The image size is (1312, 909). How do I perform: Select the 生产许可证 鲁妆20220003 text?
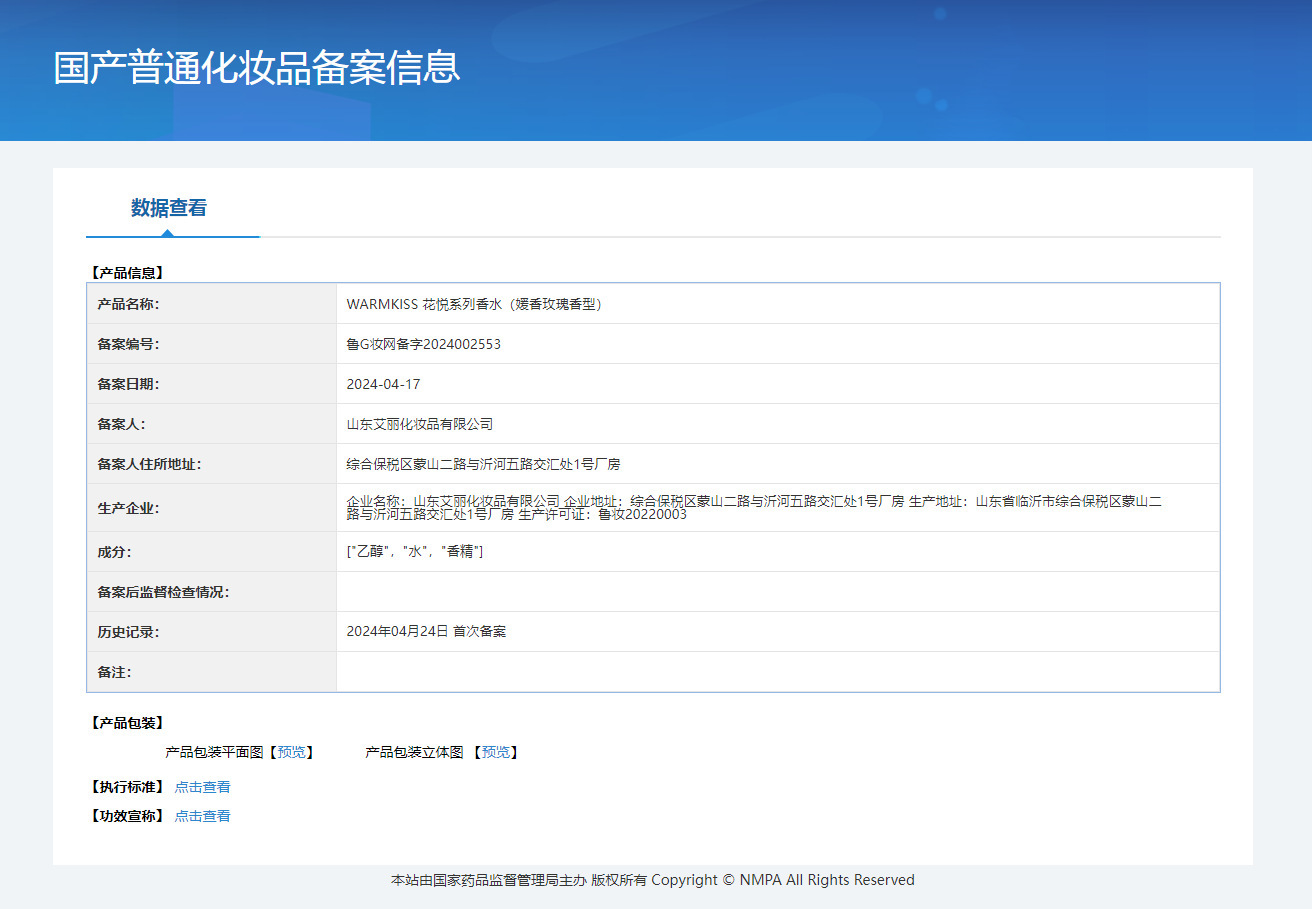point(603,515)
